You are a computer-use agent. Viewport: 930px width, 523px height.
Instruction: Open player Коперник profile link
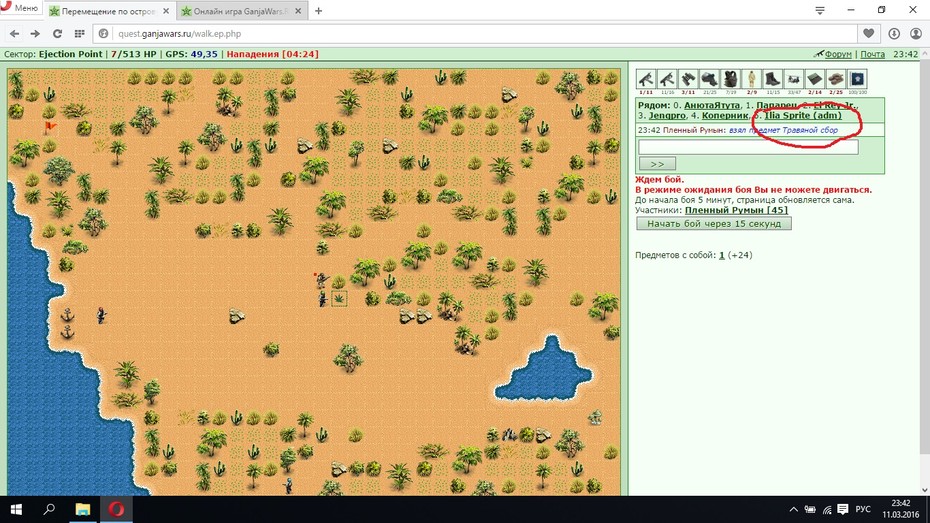725,115
